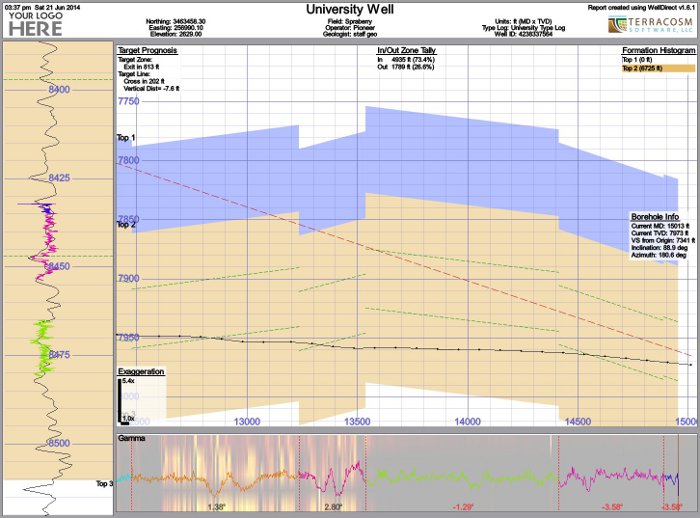Click the -1.29° dip label
The width and height of the screenshot is (700, 518).
[463, 507]
